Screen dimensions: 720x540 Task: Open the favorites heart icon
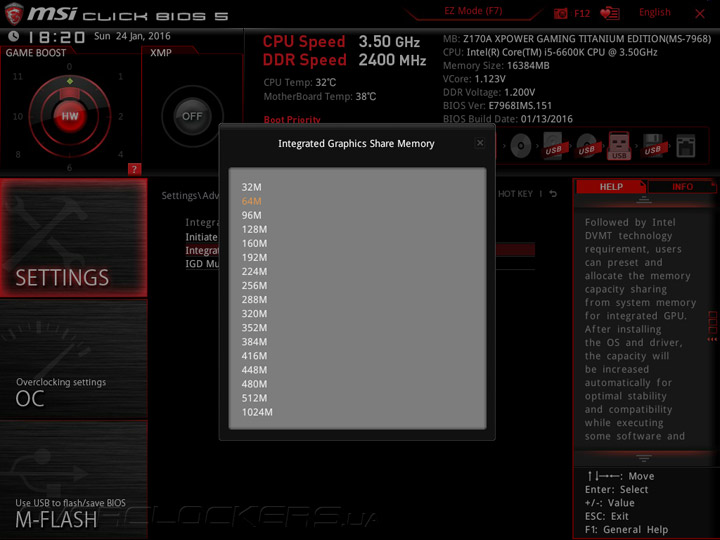(x=610, y=13)
